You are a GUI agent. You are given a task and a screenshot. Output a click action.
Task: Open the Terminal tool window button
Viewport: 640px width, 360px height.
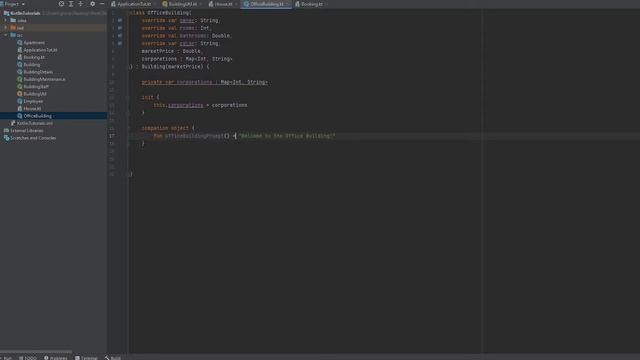tap(87, 358)
